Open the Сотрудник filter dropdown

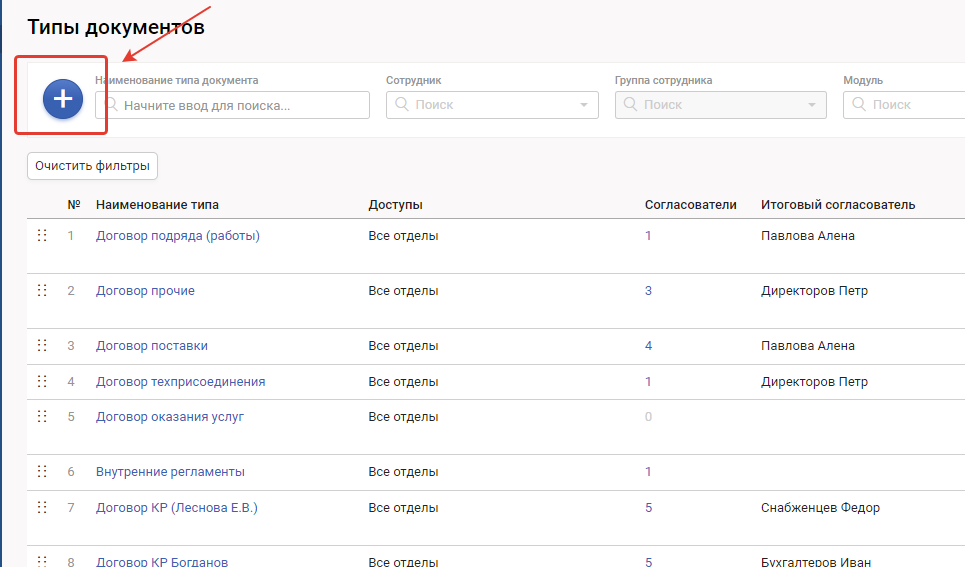pyautogui.click(x=492, y=105)
